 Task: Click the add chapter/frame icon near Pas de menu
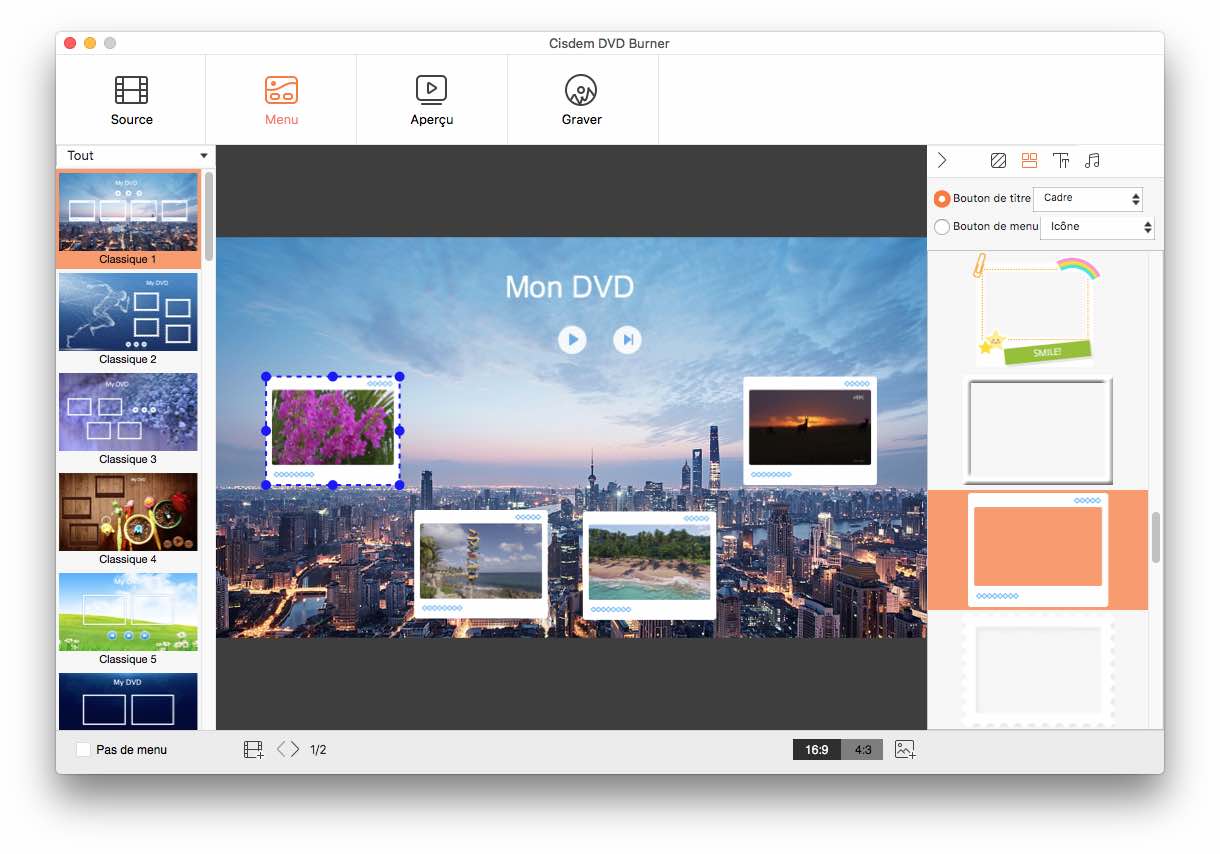[253, 748]
